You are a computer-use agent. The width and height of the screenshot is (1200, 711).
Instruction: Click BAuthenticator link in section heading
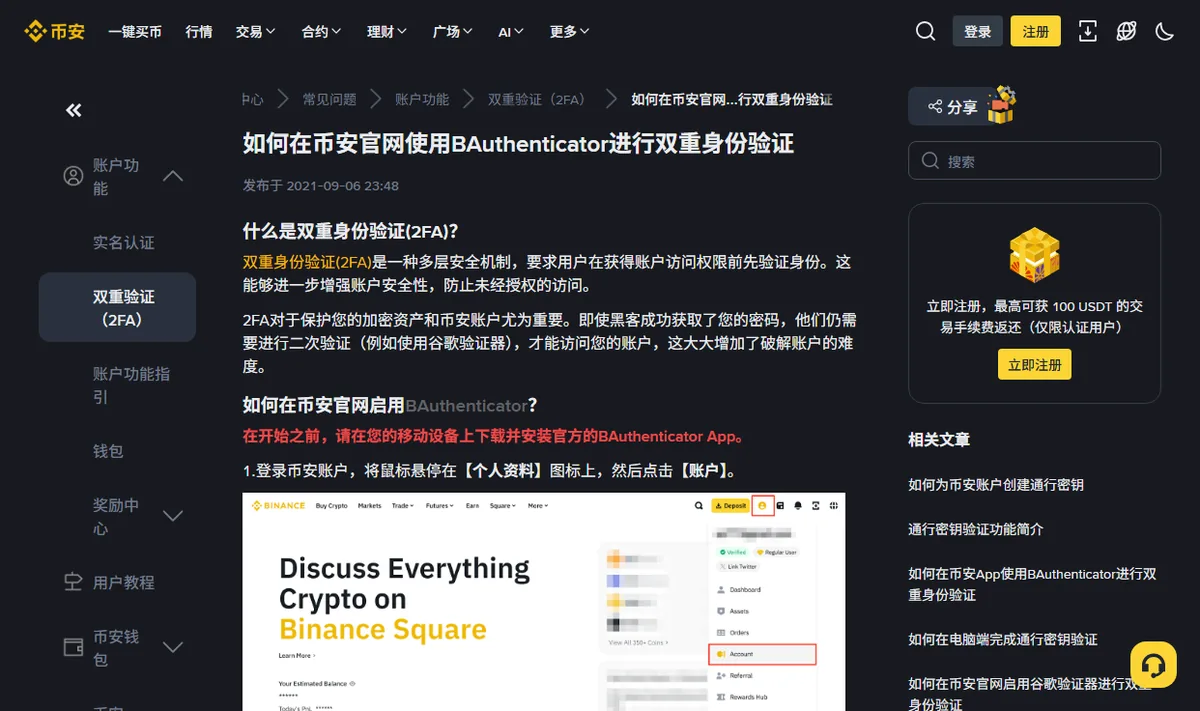(466, 405)
